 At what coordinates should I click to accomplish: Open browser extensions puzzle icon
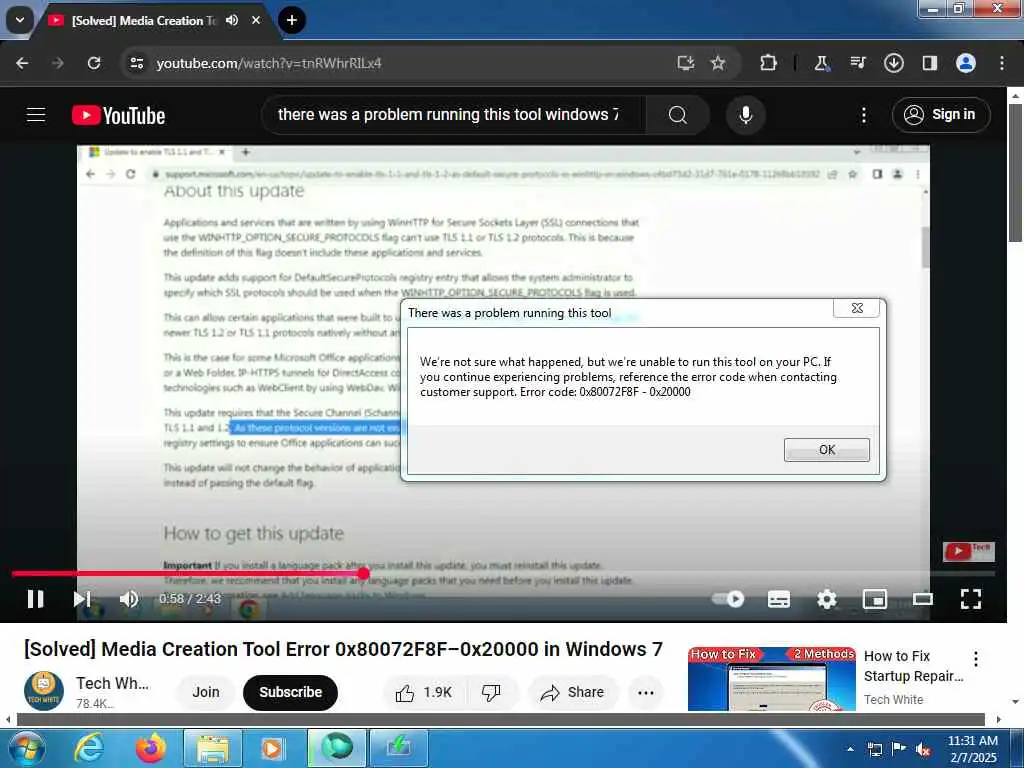[769, 63]
